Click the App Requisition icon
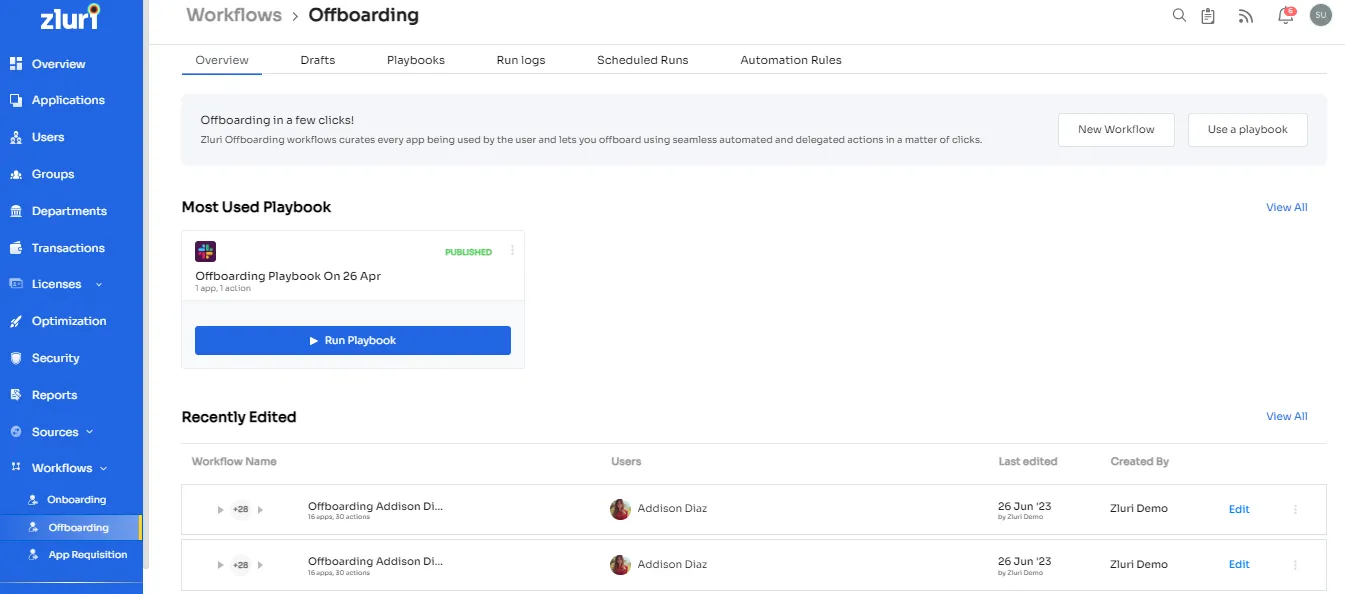The height and width of the screenshot is (594, 1345). coord(33,554)
